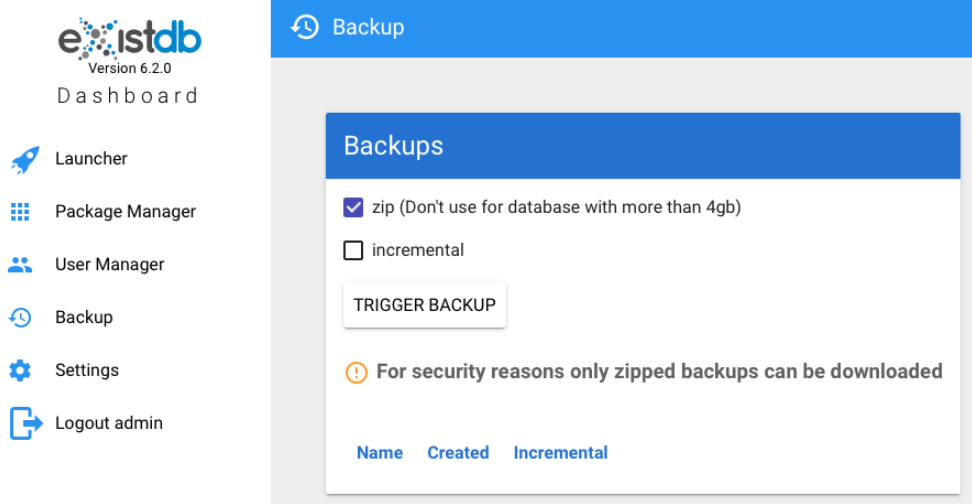Click the orange security warning icon
The height and width of the screenshot is (504, 972).
click(x=356, y=373)
